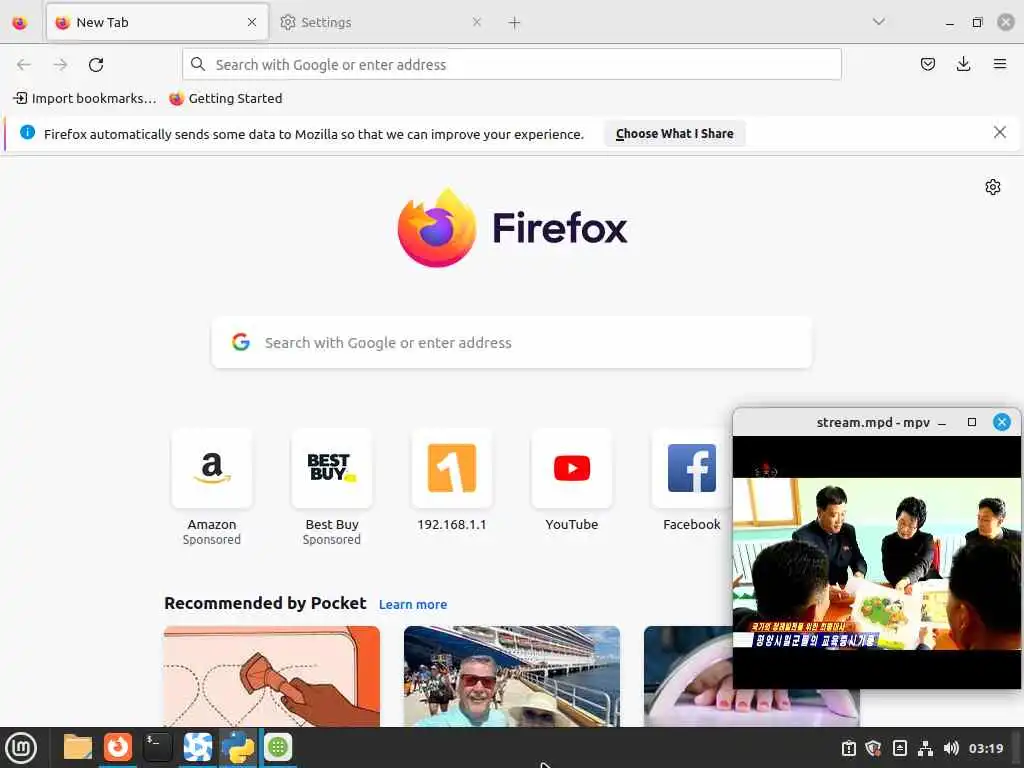This screenshot has height=768, width=1024.
Task: Restore down the Firefox window
Action: pos(977,23)
